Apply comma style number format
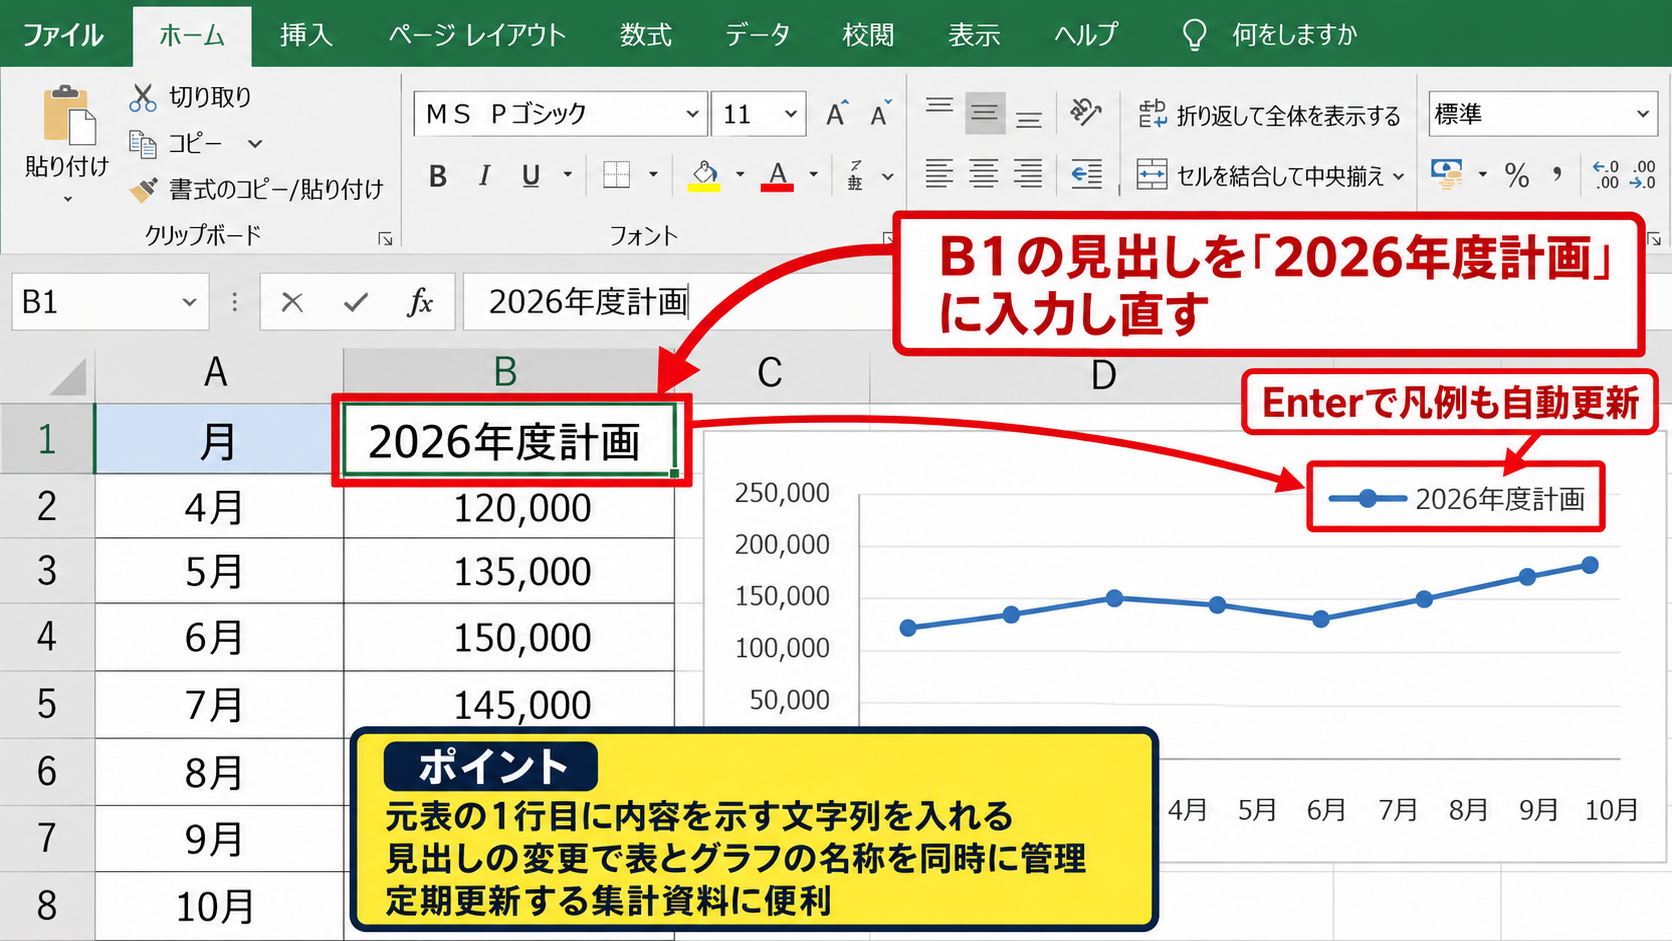This screenshot has height=941, width=1672. coord(1557,176)
